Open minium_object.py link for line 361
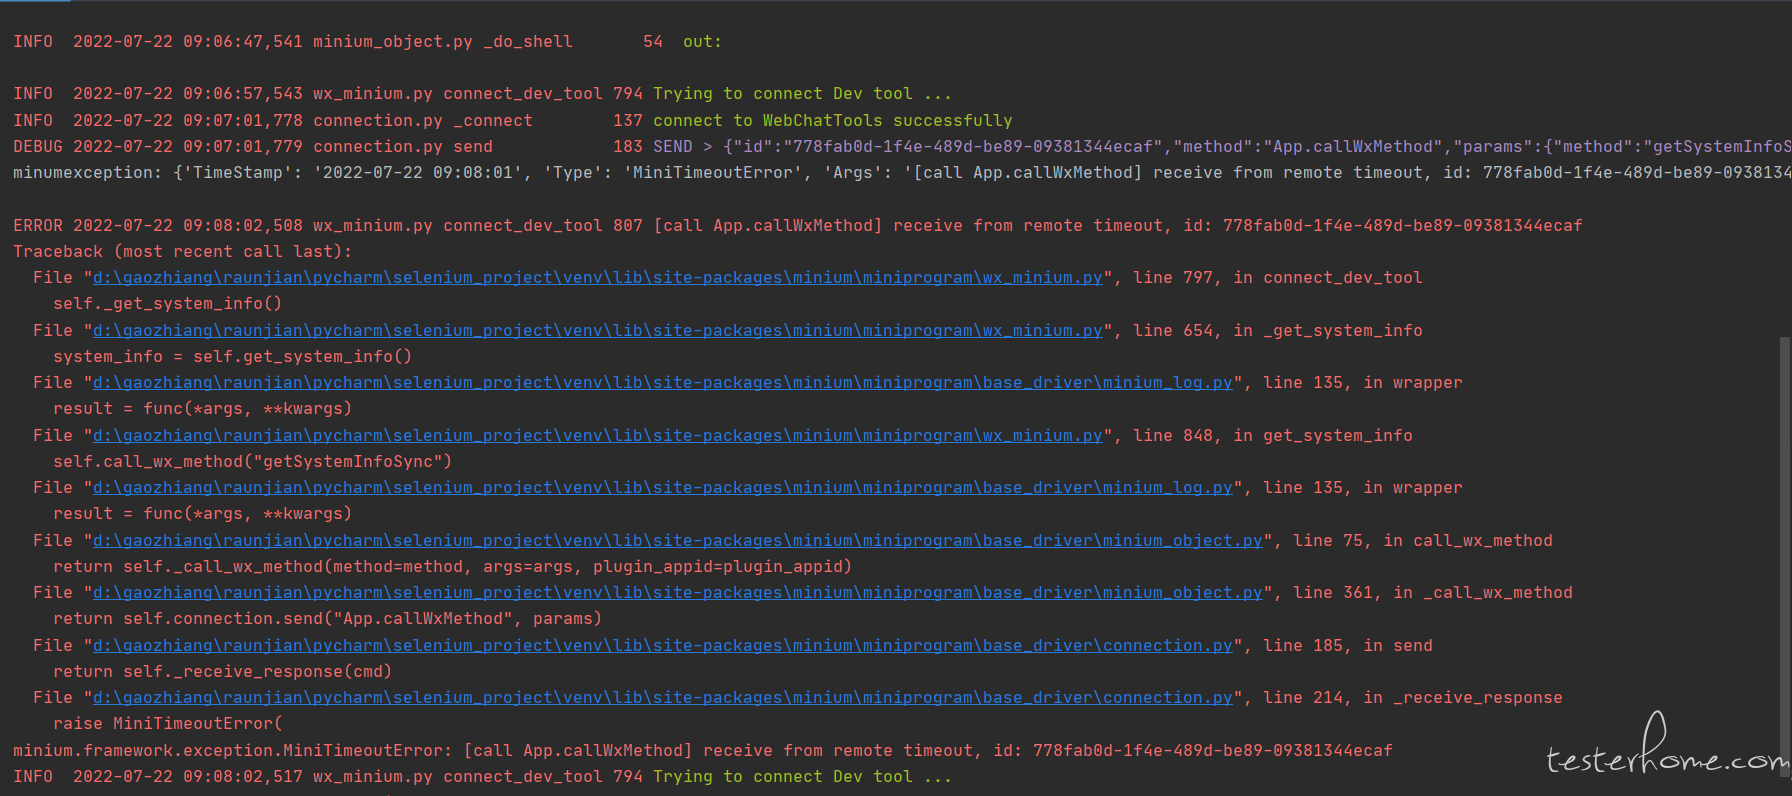This screenshot has height=796, width=1792. click(678, 593)
